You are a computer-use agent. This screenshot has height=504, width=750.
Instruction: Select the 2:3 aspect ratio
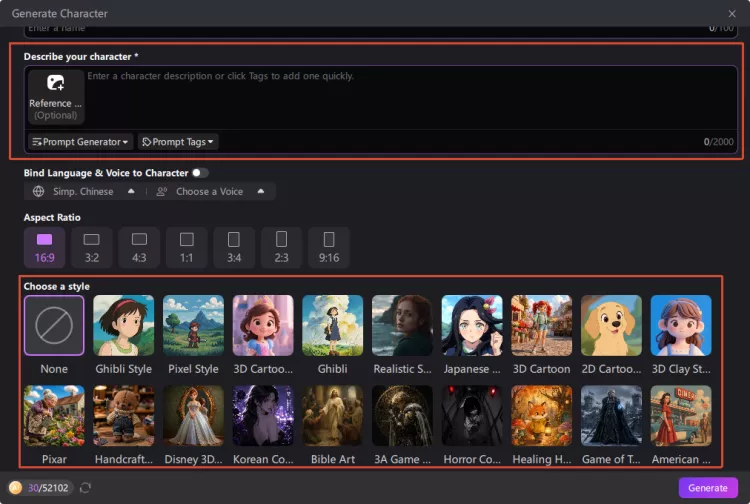click(281, 248)
